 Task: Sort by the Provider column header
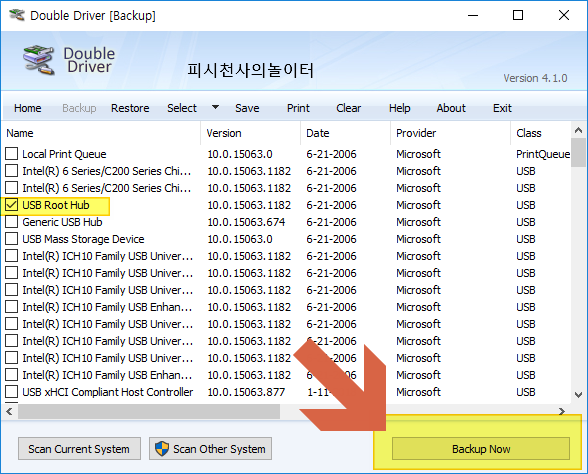click(x=450, y=133)
